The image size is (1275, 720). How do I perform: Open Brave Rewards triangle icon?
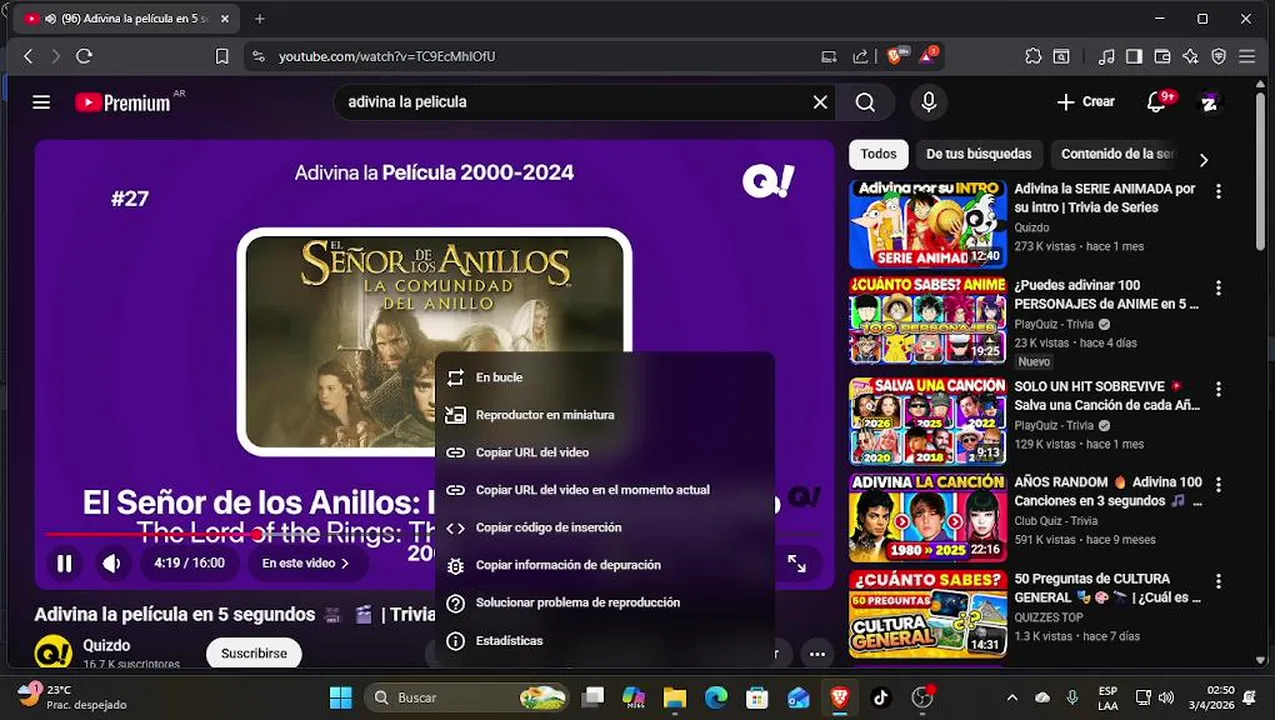[x=927, y=56]
